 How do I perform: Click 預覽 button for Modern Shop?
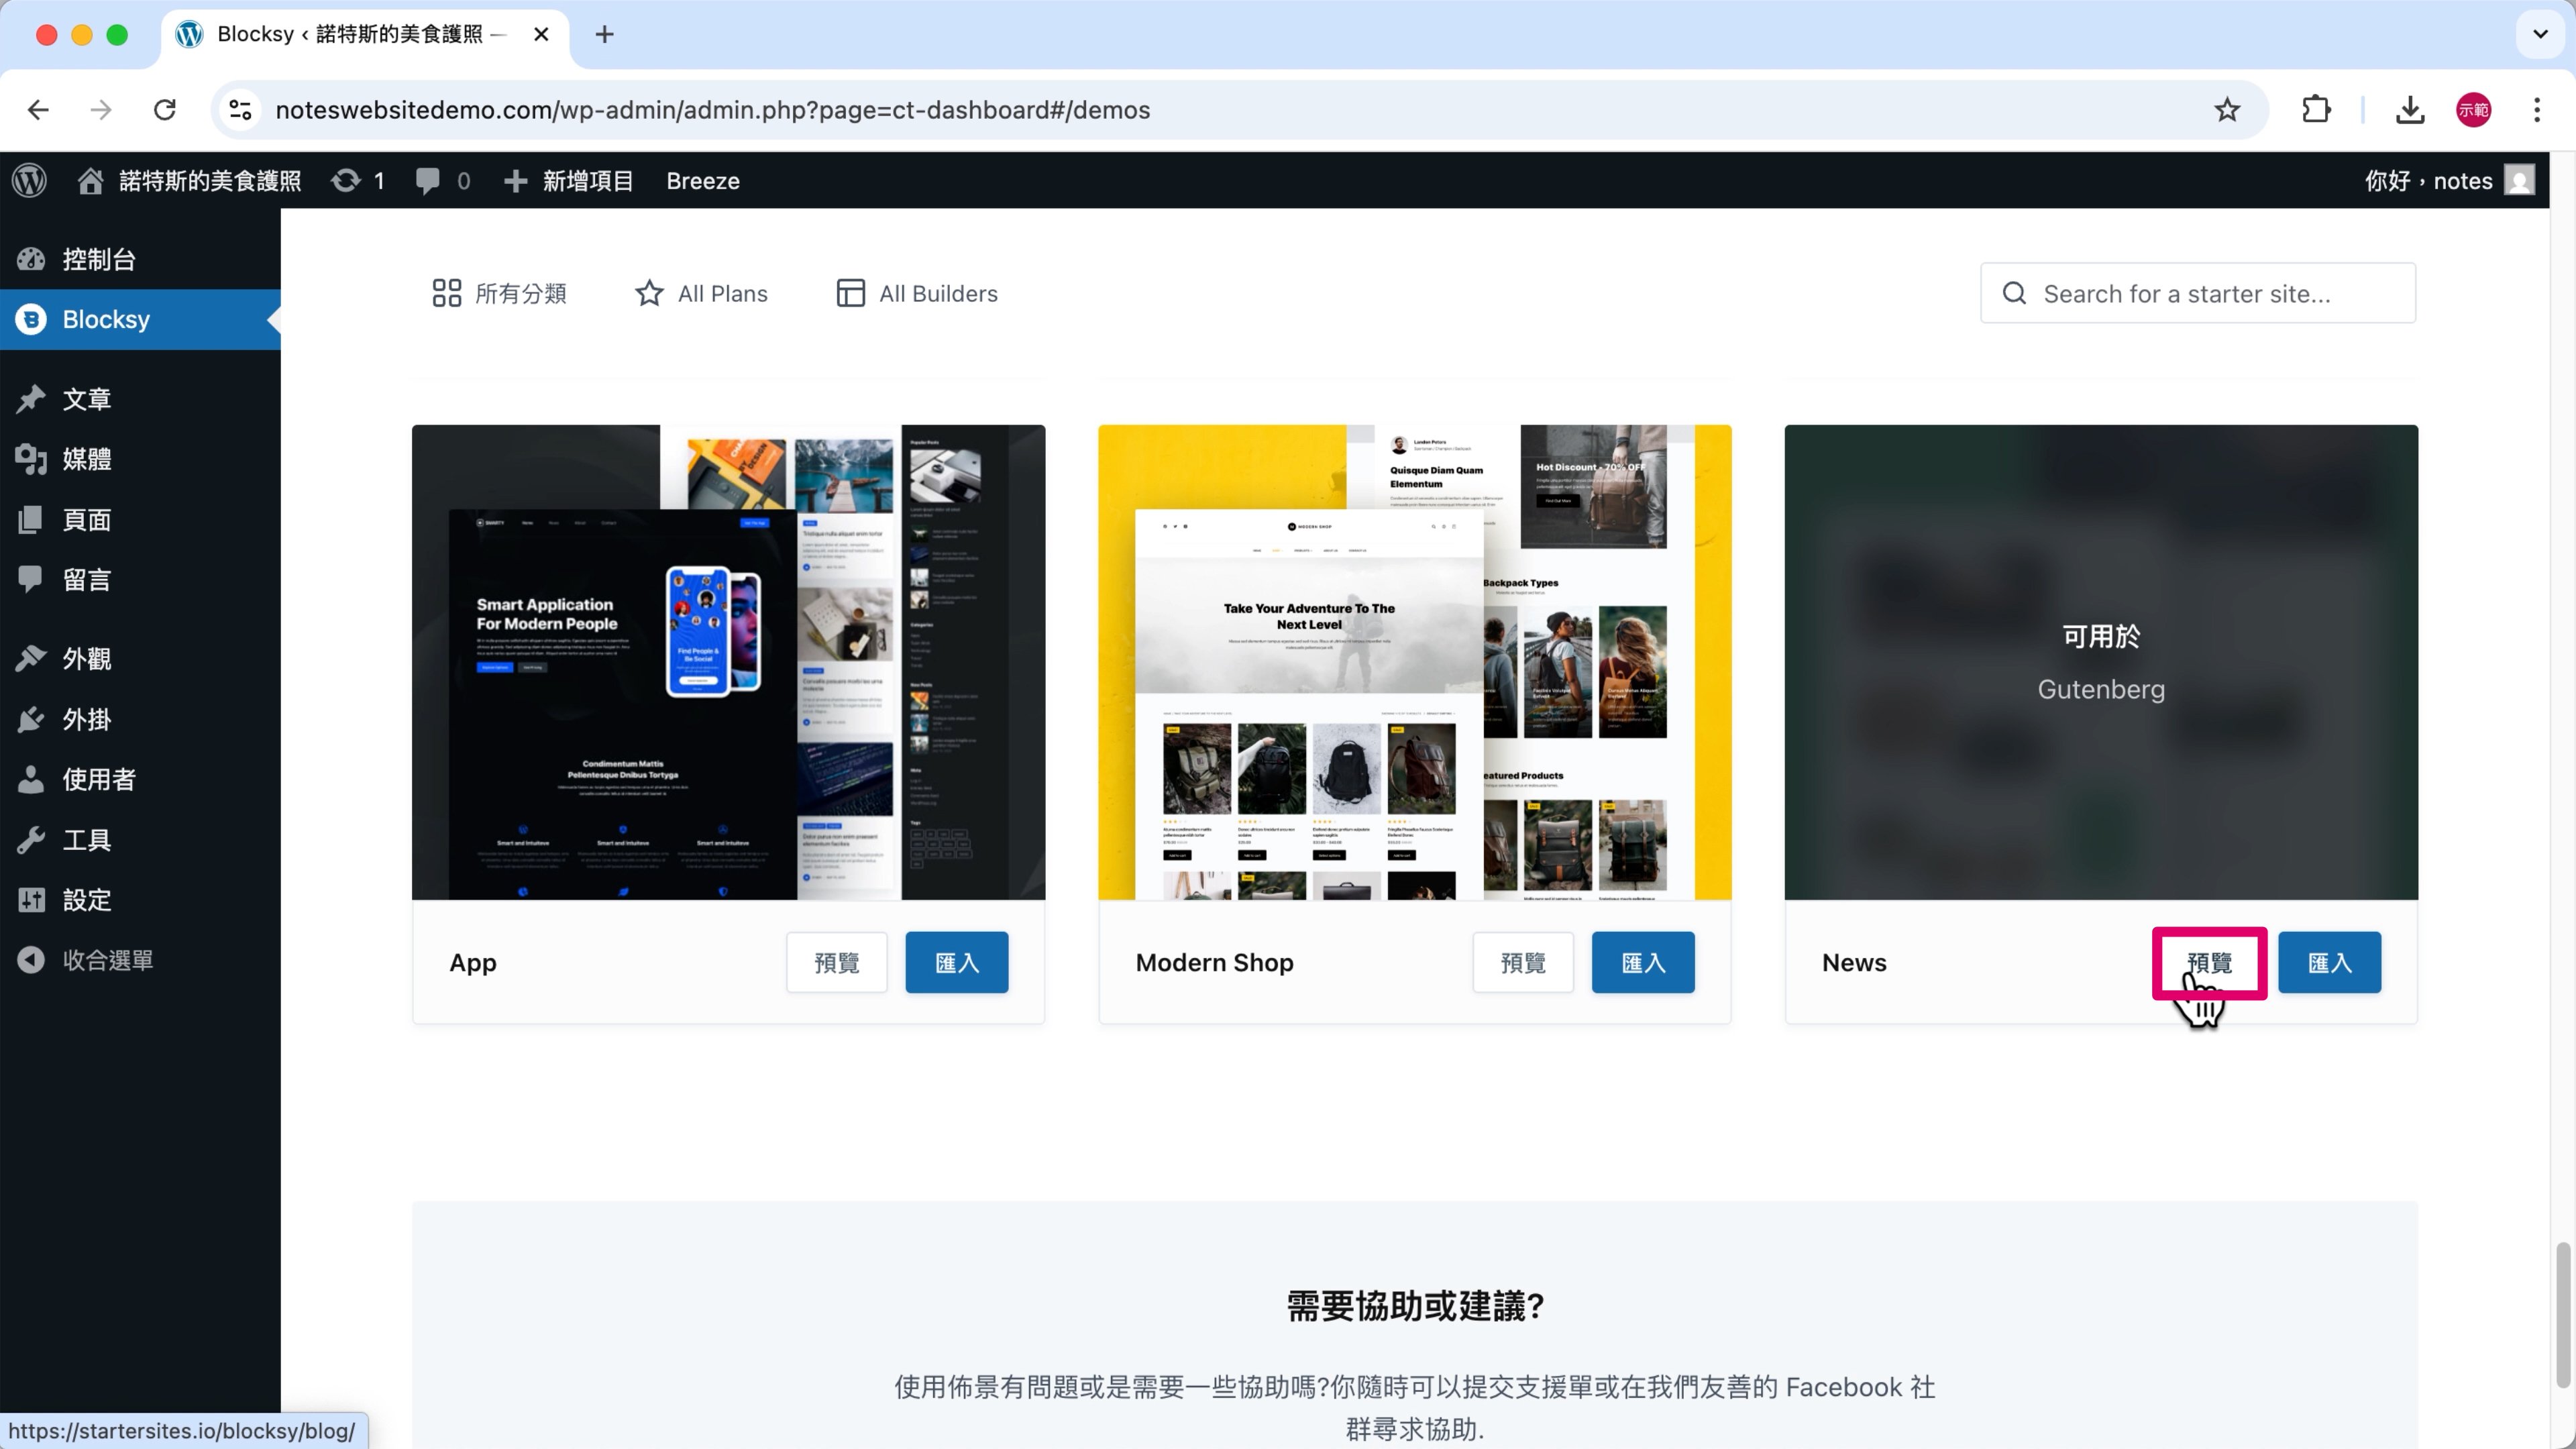click(x=1522, y=962)
